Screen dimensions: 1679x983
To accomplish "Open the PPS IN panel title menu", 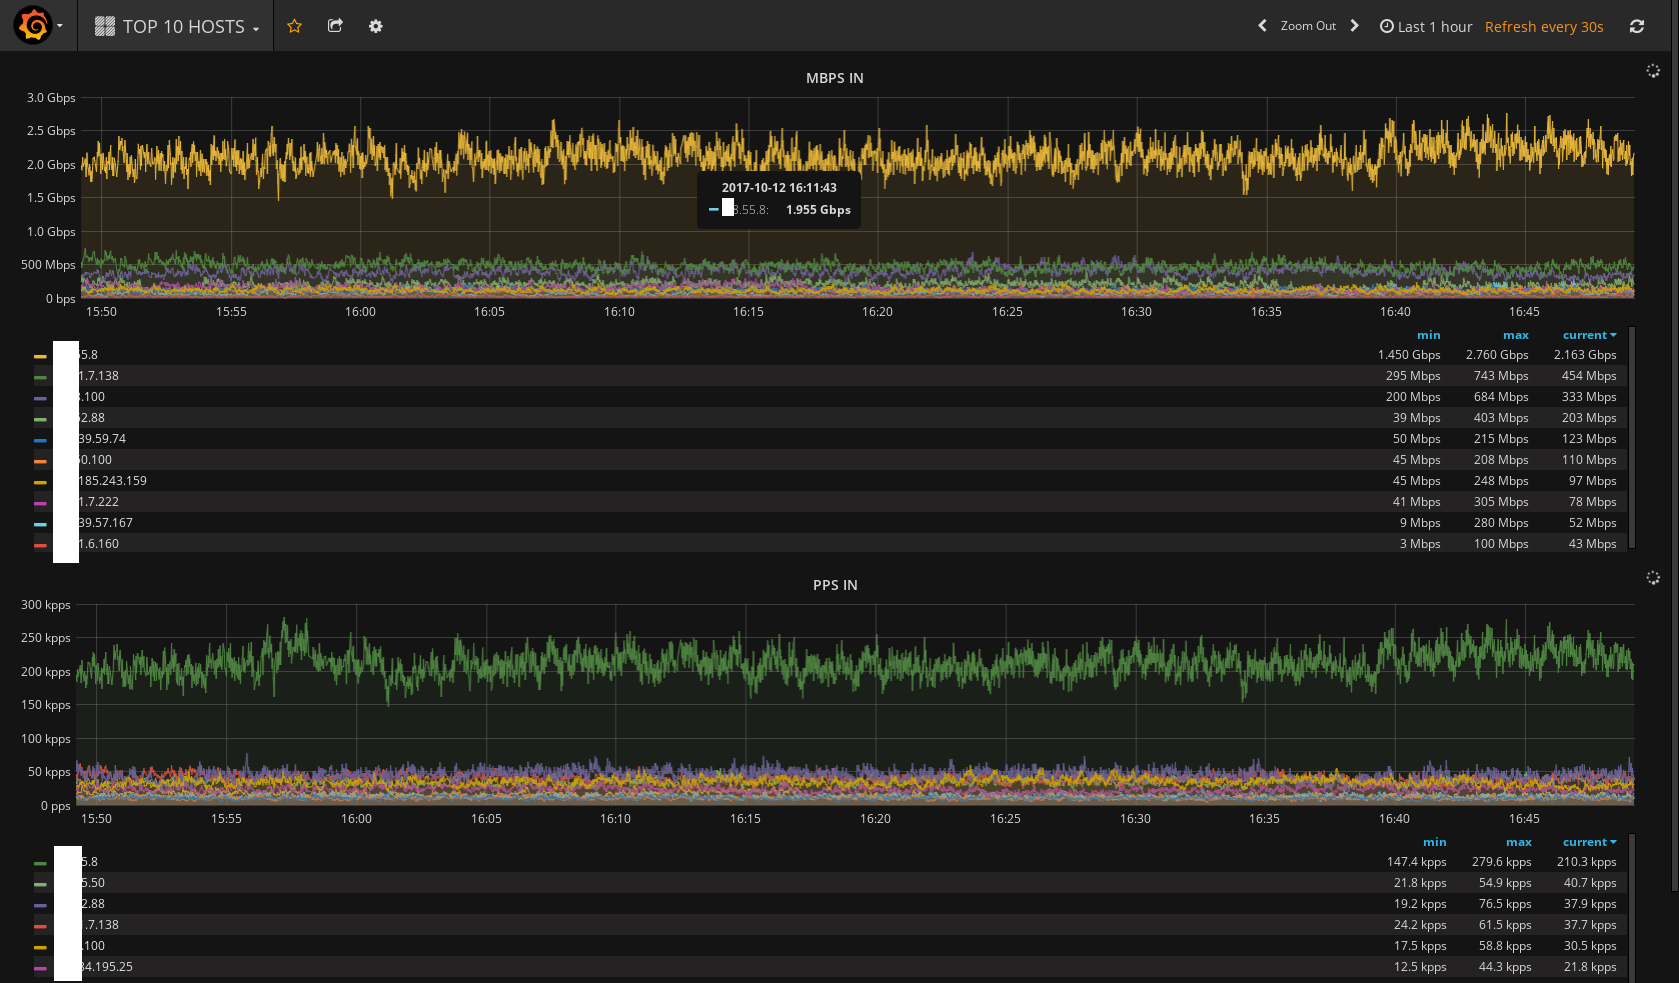I will (x=834, y=585).
